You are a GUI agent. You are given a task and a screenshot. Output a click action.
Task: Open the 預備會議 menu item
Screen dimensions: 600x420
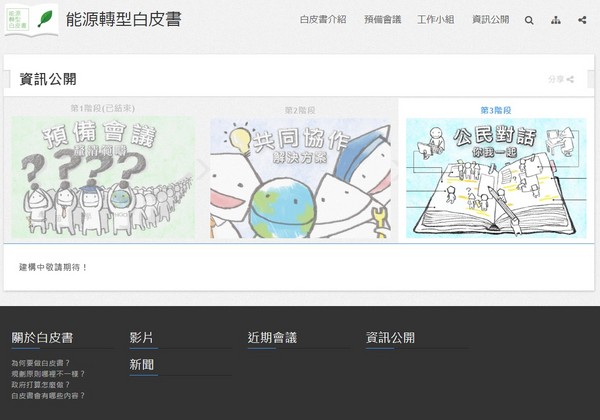pyautogui.click(x=382, y=20)
